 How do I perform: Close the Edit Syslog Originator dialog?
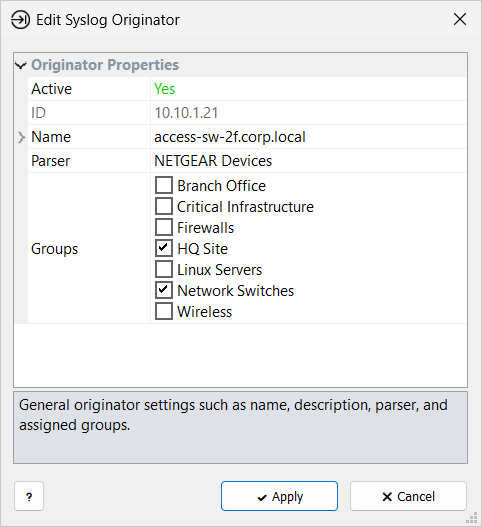(460, 19)
